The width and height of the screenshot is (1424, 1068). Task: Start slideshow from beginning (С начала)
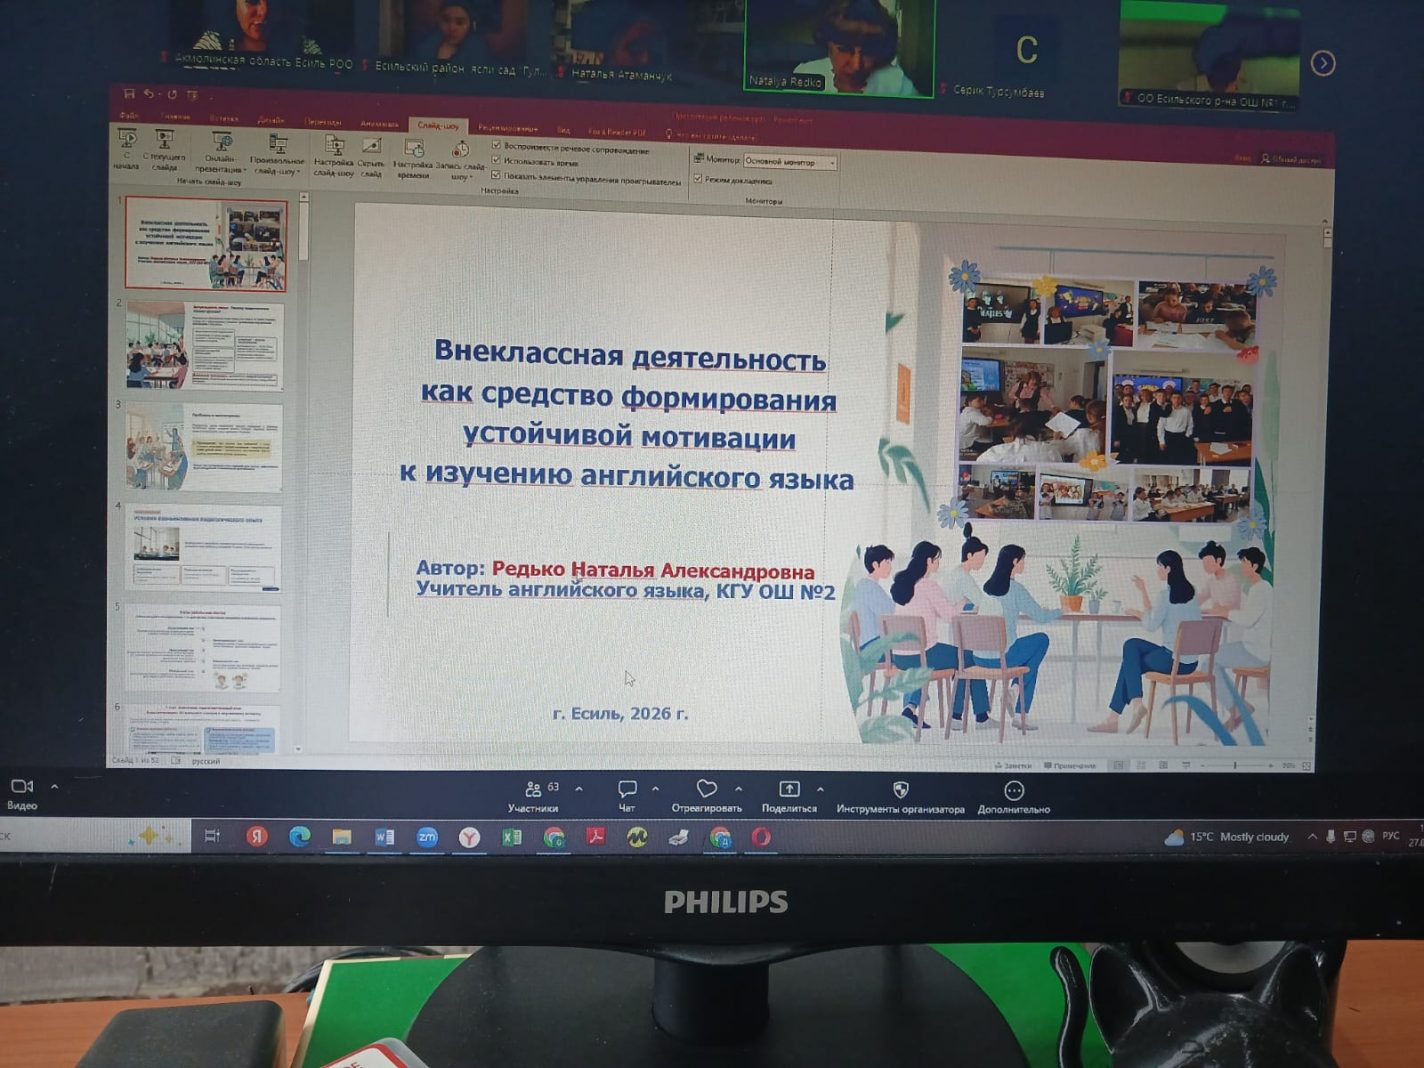pos(127,143)
